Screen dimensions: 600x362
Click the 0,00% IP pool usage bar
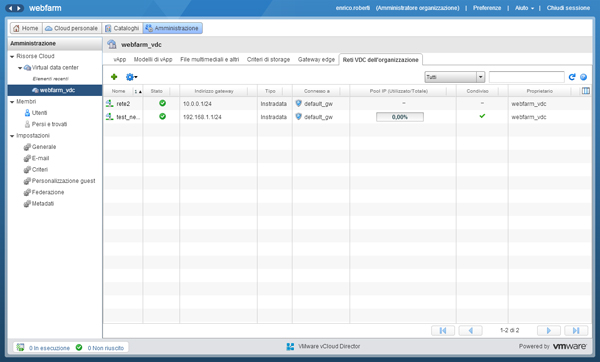click(x=399, y=117)
